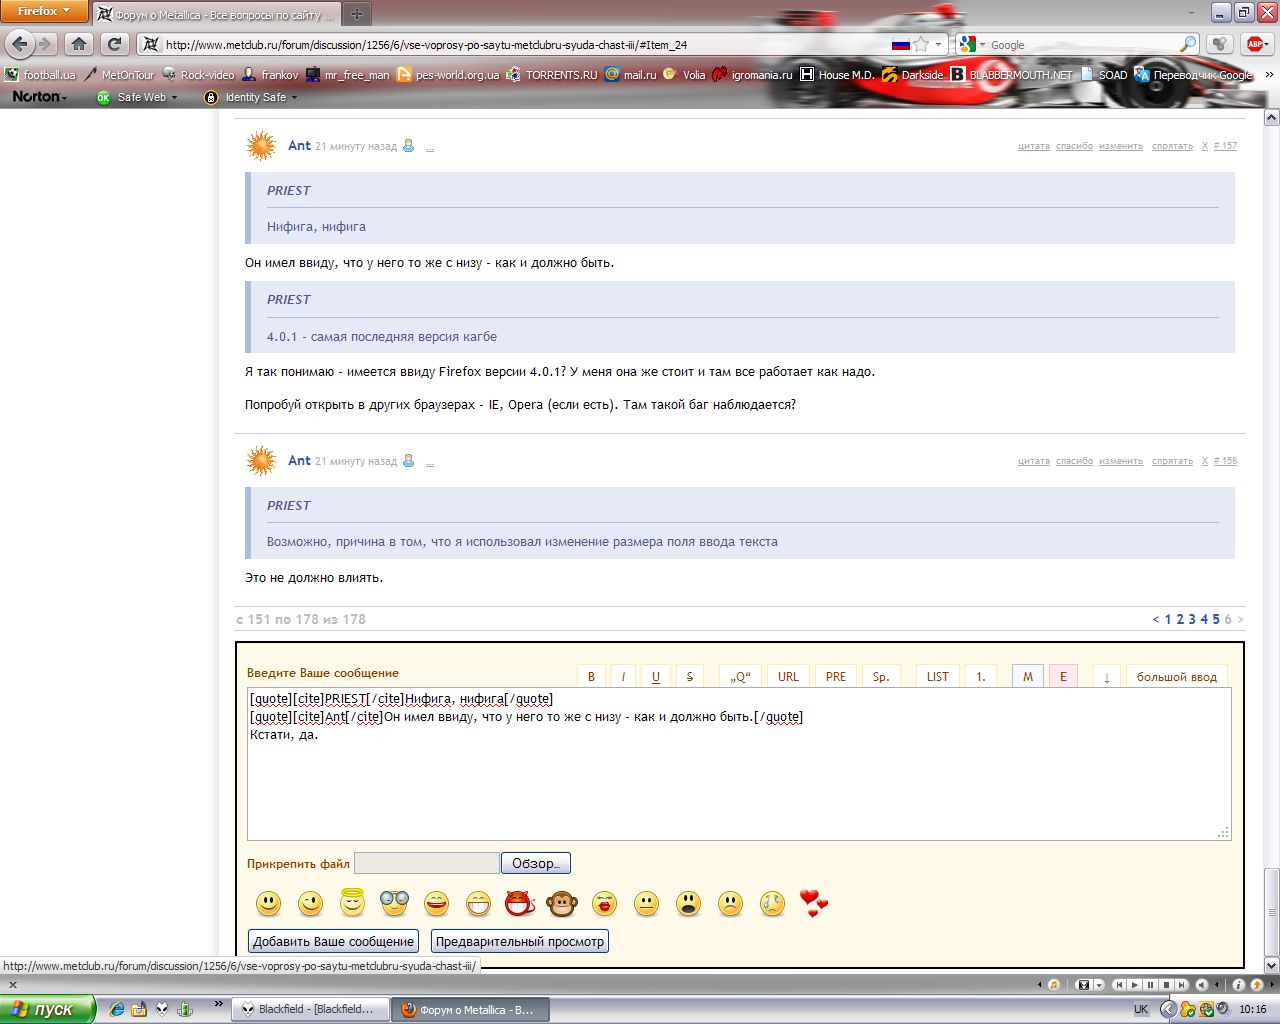Insert the red hearts emoticon
The height and width of the screenshot is (1024, 1280).
(814, 903)
